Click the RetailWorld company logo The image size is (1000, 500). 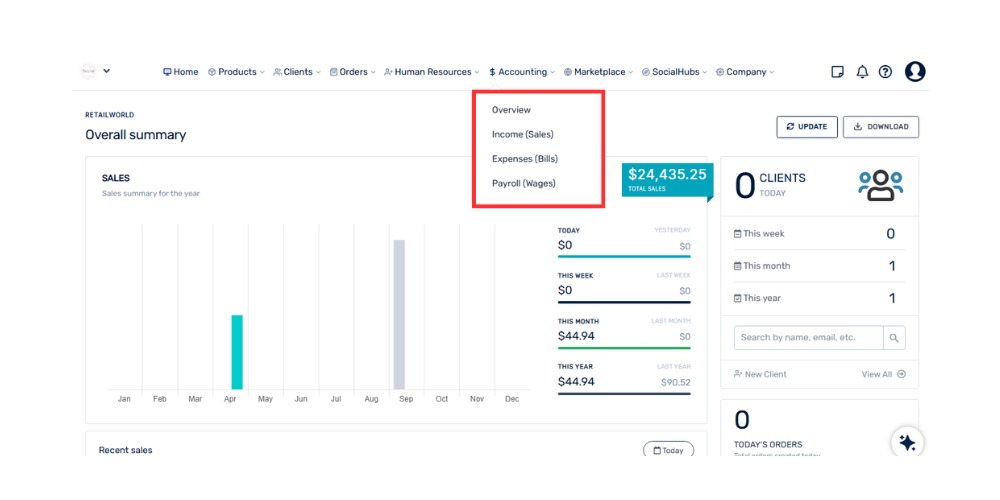88,71
